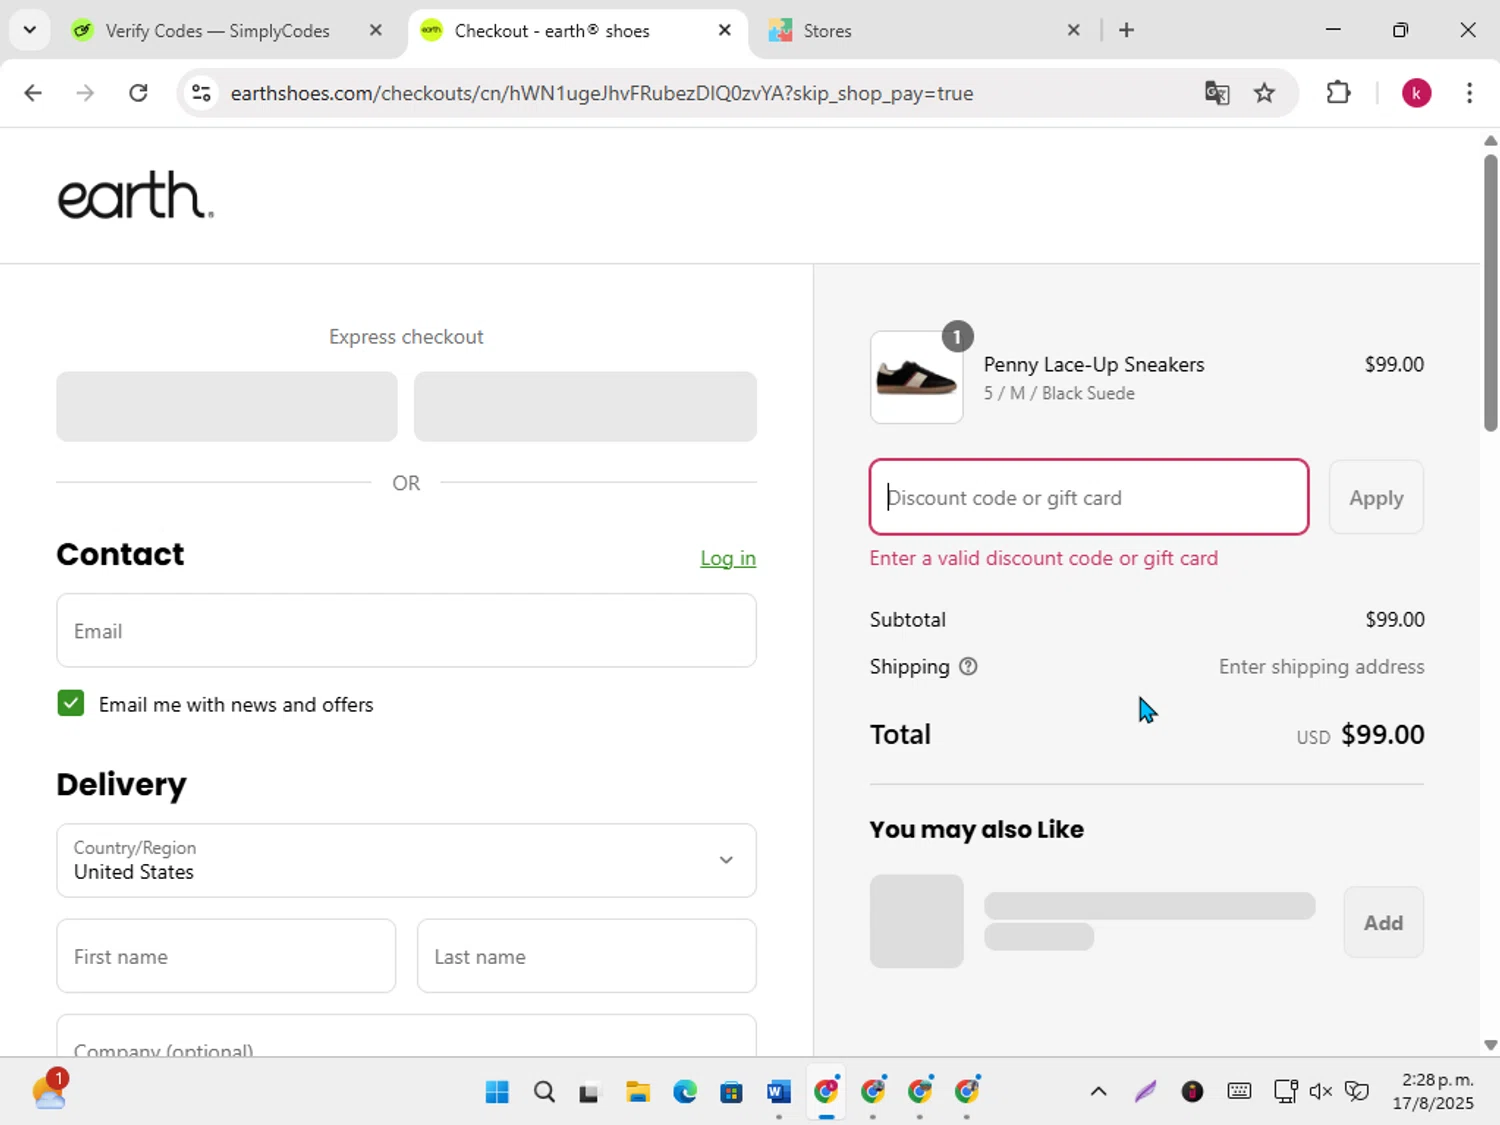Image resolution: width=1500 pixels, height=1125 pixels.
Task: Click the first express checkout button
Action: tap(227, 406)
